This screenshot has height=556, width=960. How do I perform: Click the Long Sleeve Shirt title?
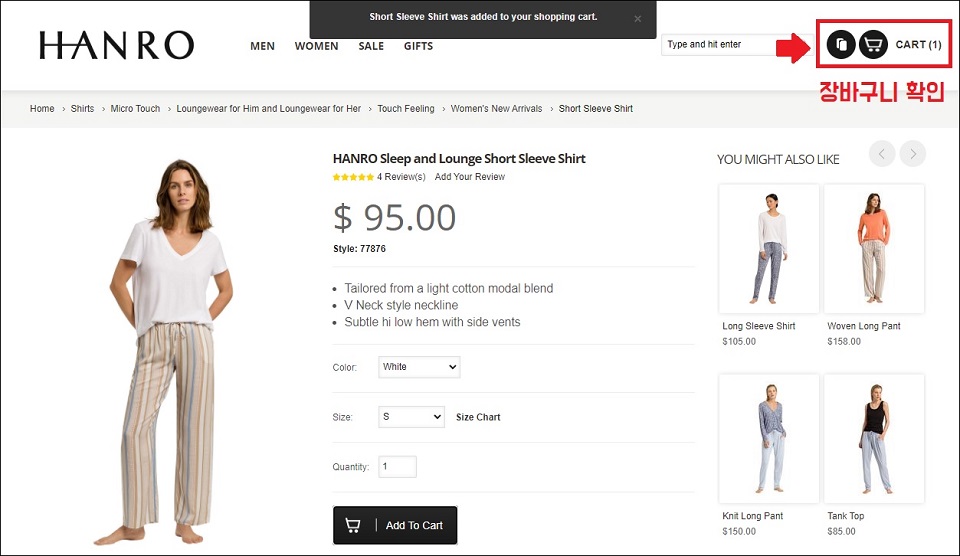point(759,326)
